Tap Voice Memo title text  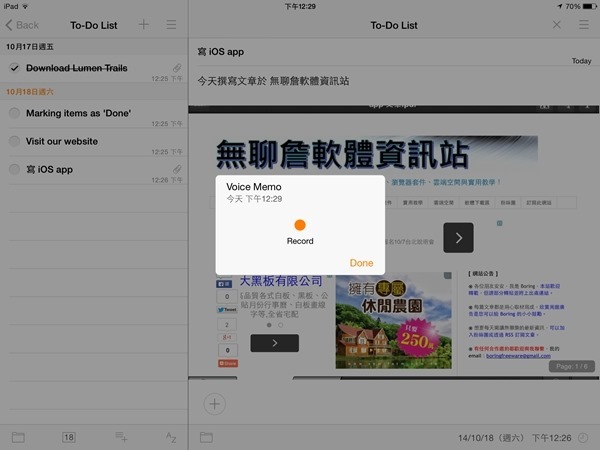coord(254,187)
